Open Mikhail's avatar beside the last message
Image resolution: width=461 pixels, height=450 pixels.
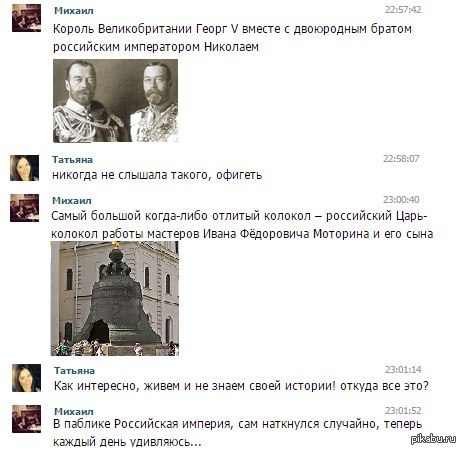coord(27,419)
